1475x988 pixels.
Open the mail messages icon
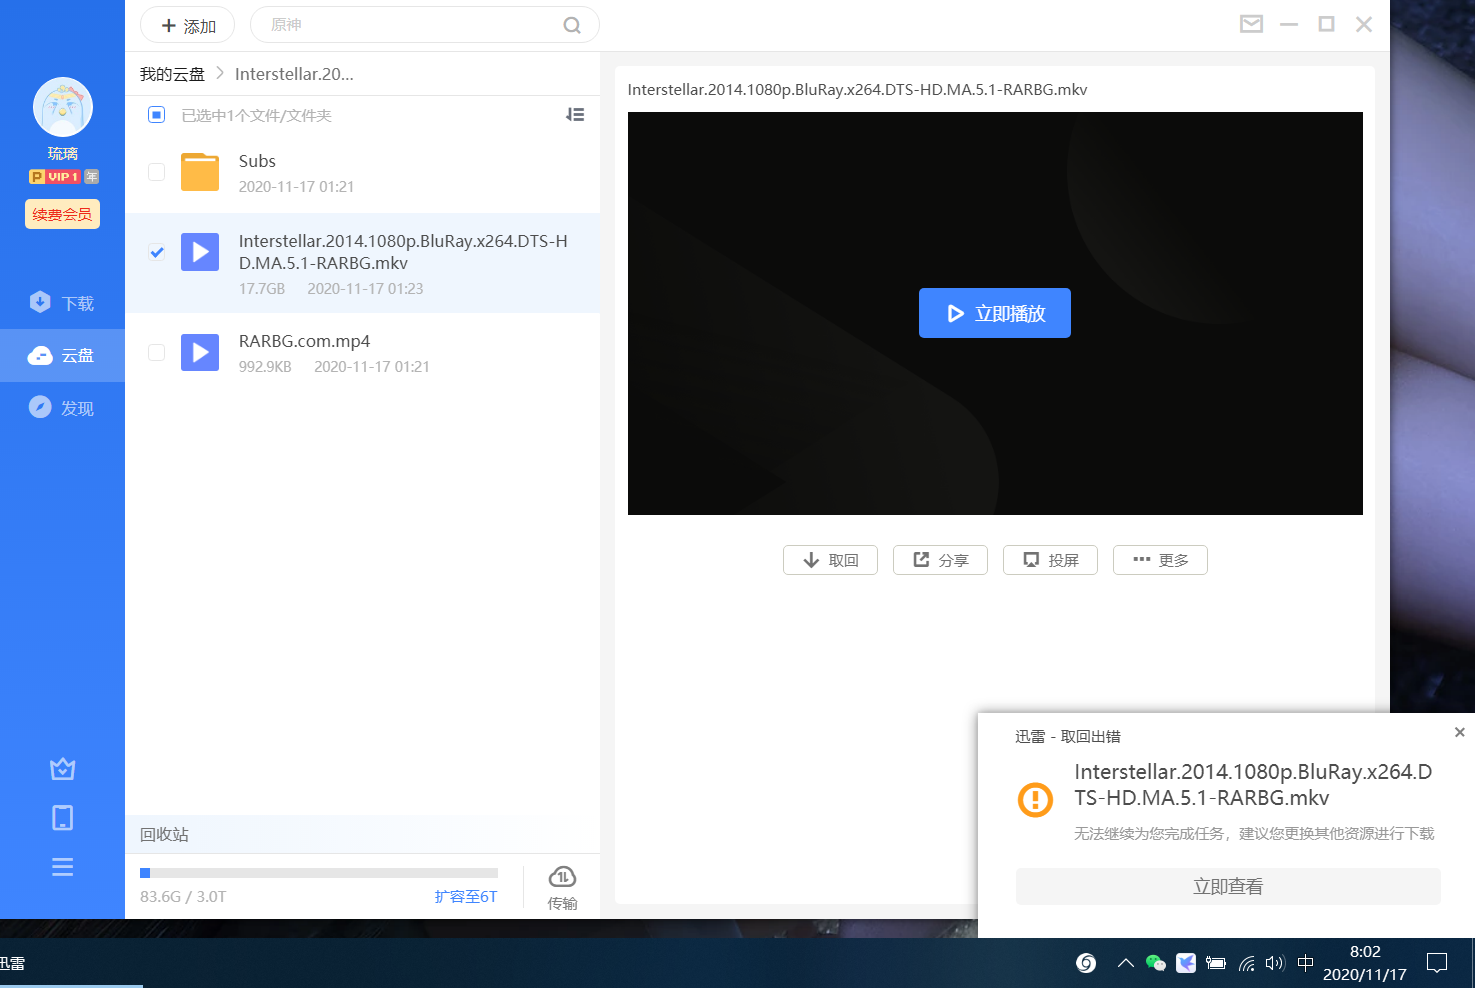tap(1251, 24)
